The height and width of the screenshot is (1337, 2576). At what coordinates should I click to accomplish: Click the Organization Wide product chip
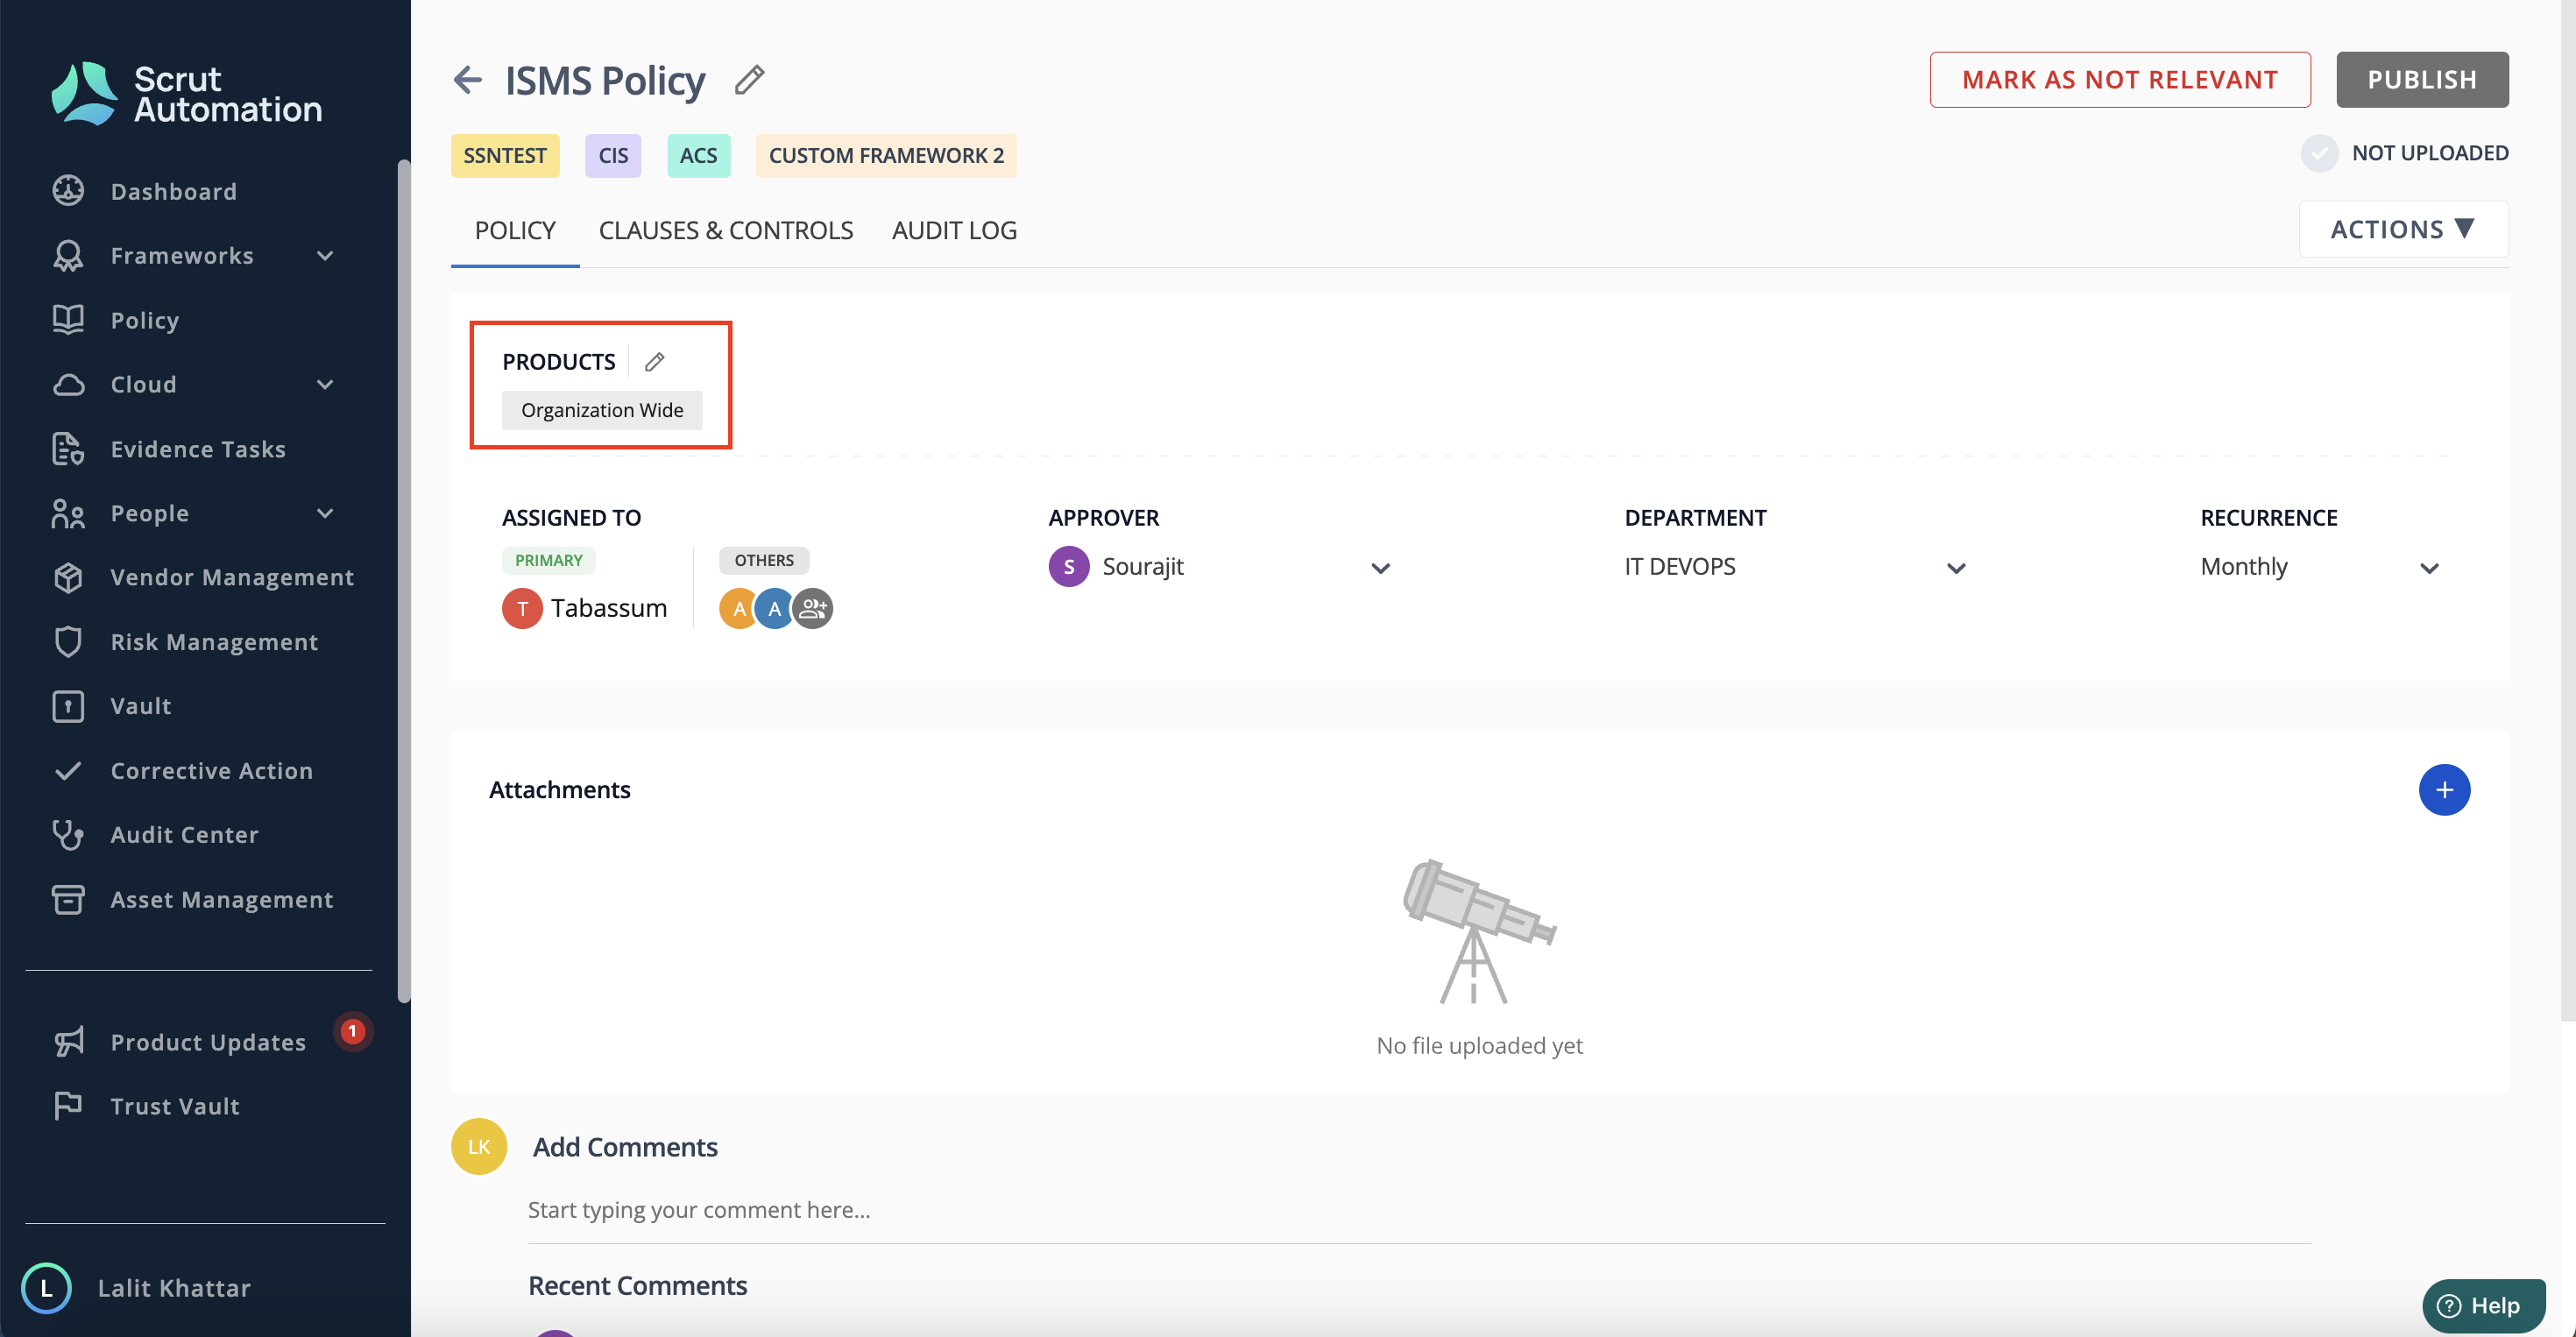click(602, 410)
